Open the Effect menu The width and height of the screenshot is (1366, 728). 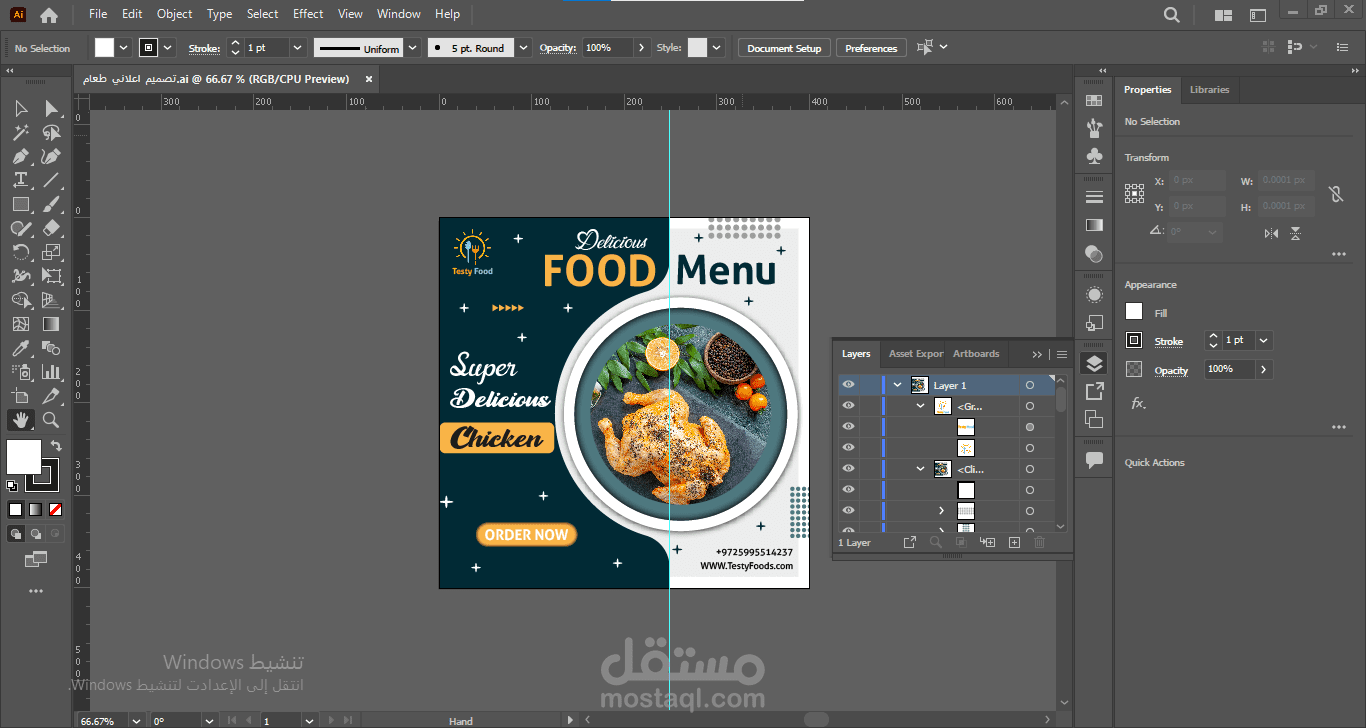click(308, 14)
